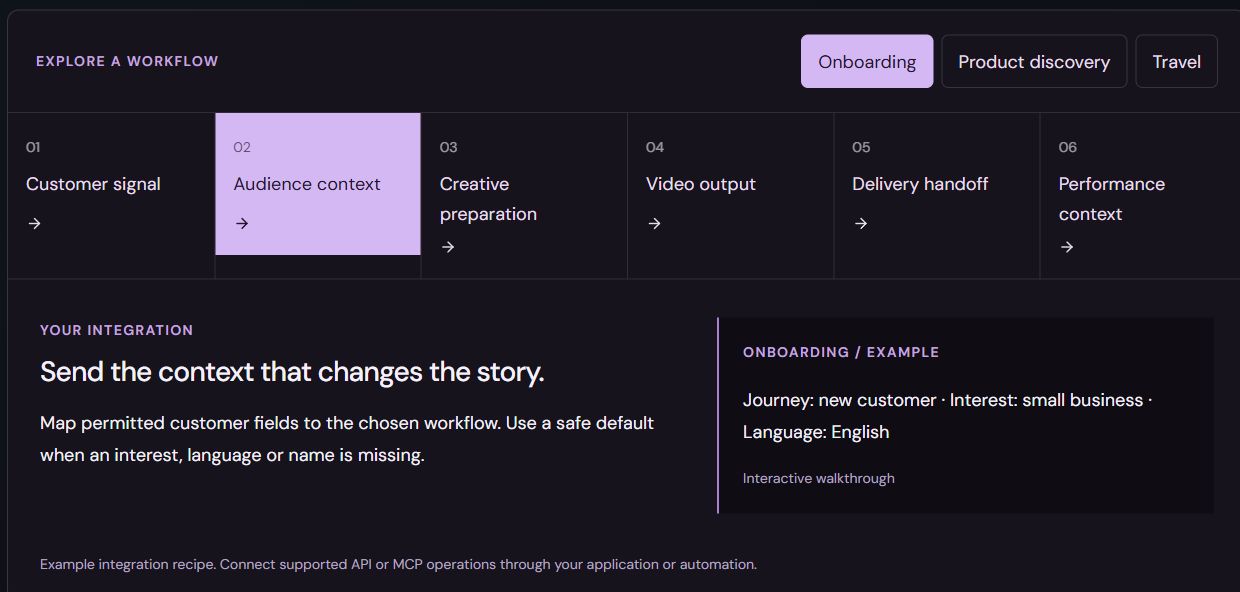The width and height of the screenshot is (1240, 592).
Task: Open step 01 Customer signal
Action: (111, 195)
